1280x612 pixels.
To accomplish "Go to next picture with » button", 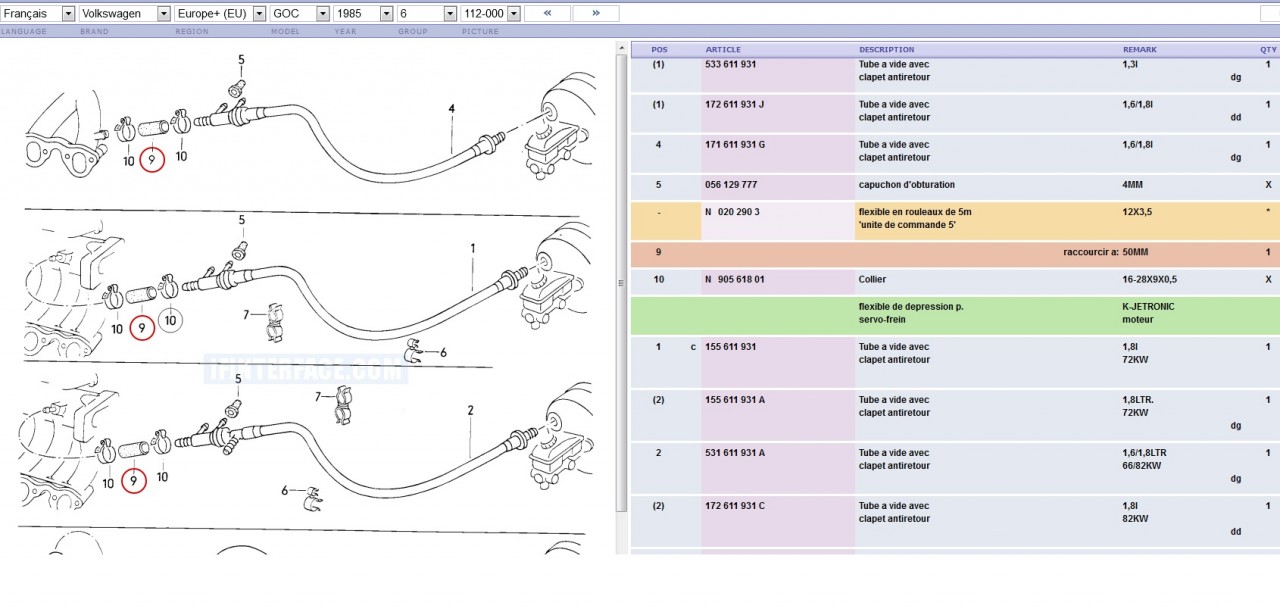I will 596,14.
